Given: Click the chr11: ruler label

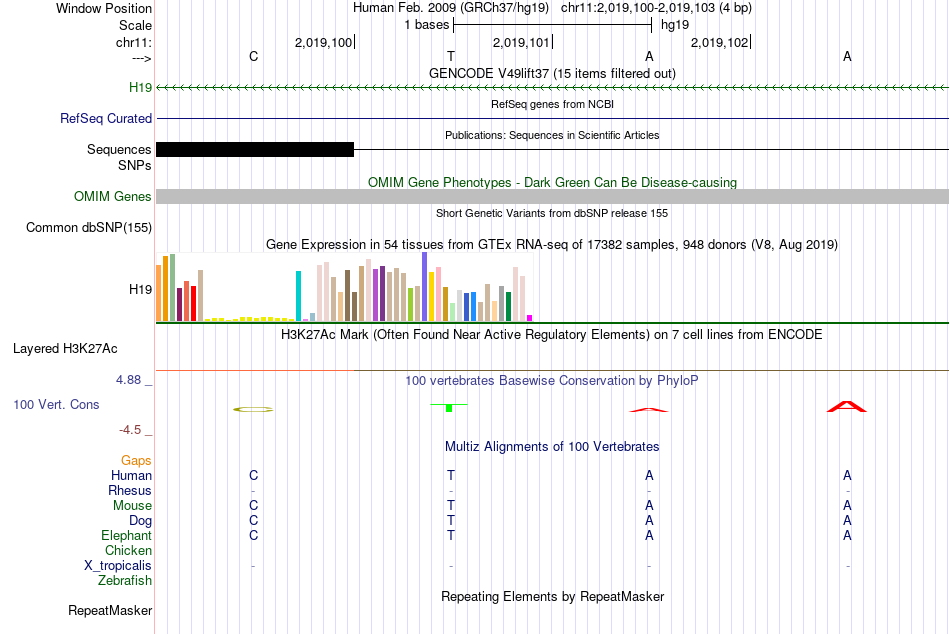Looking at the screenshot, I should [x=134, y=42].
